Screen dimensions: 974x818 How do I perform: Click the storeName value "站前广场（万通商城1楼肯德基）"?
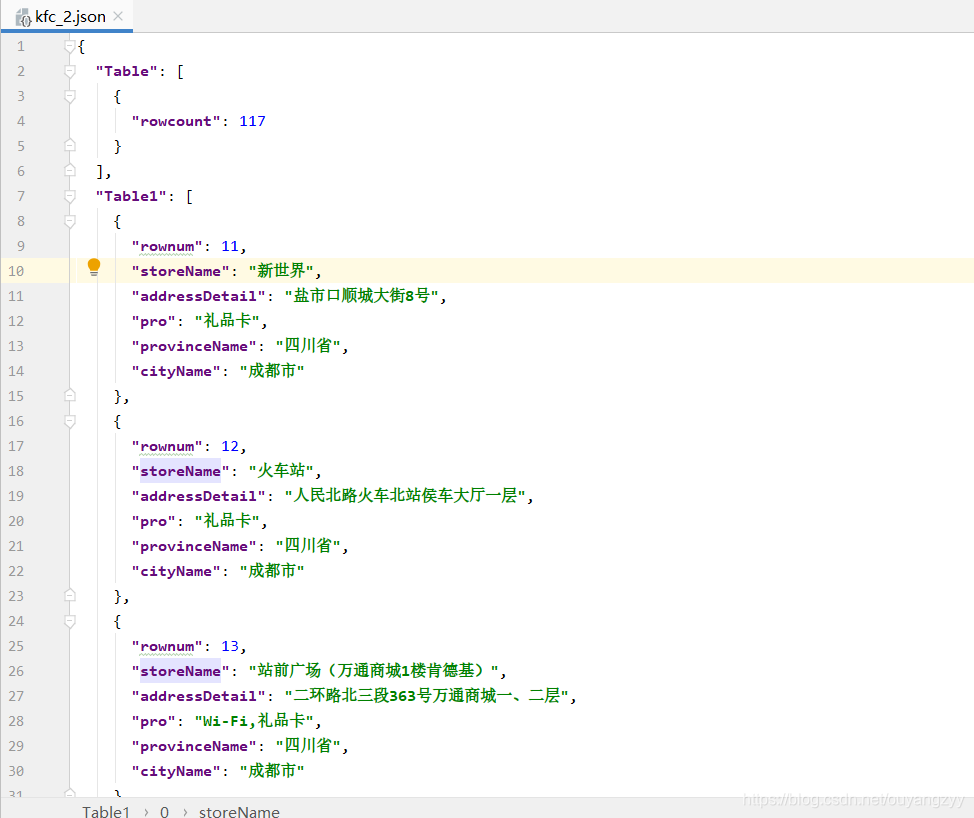point(373,671)
